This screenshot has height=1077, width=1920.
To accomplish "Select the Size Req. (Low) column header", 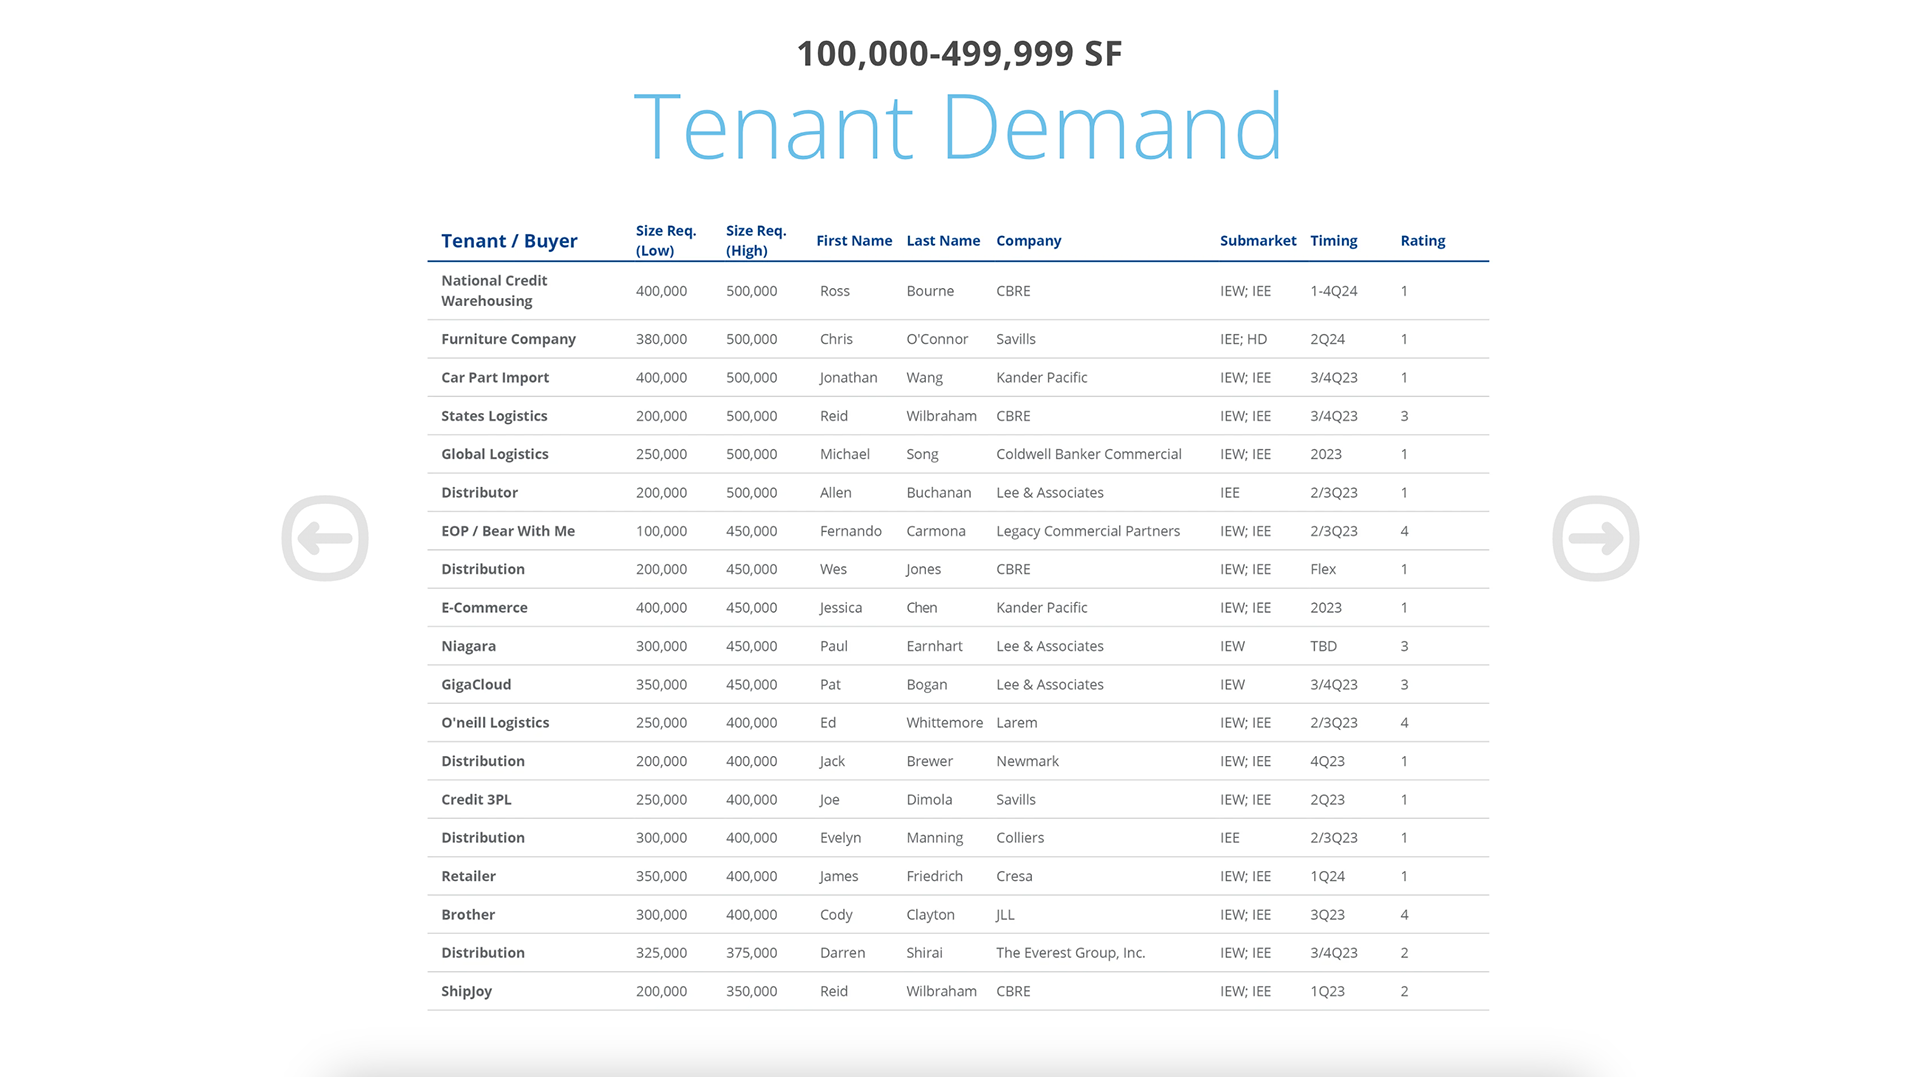I will click(666, 241).
